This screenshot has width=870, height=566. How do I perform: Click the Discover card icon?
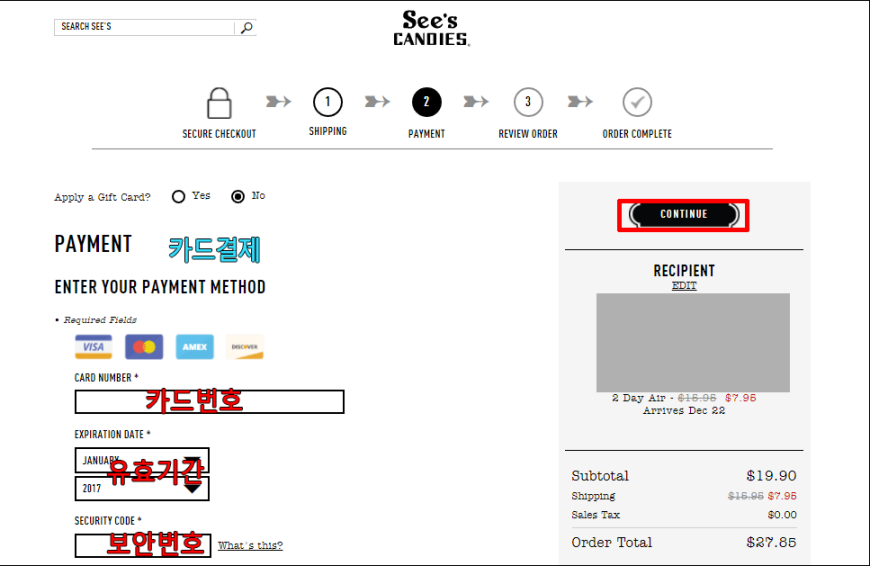point(245,347)
